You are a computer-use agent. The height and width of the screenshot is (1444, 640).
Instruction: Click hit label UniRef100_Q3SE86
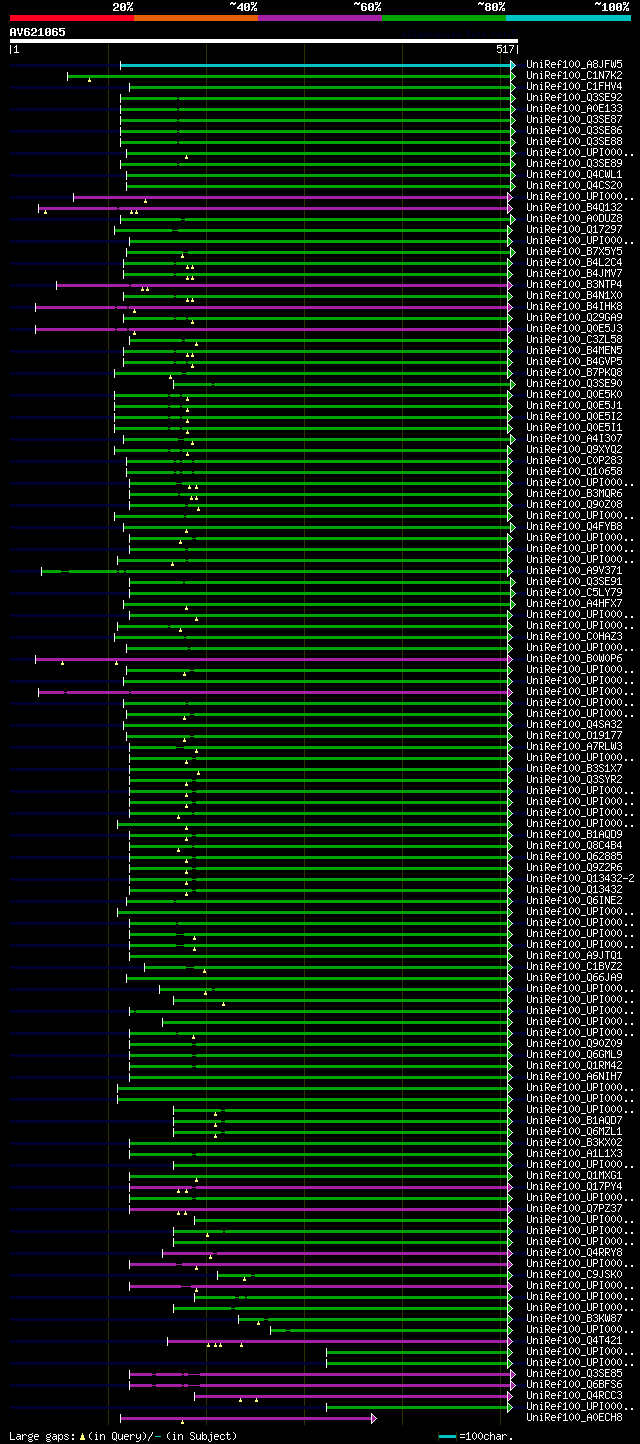pos(574,130)
